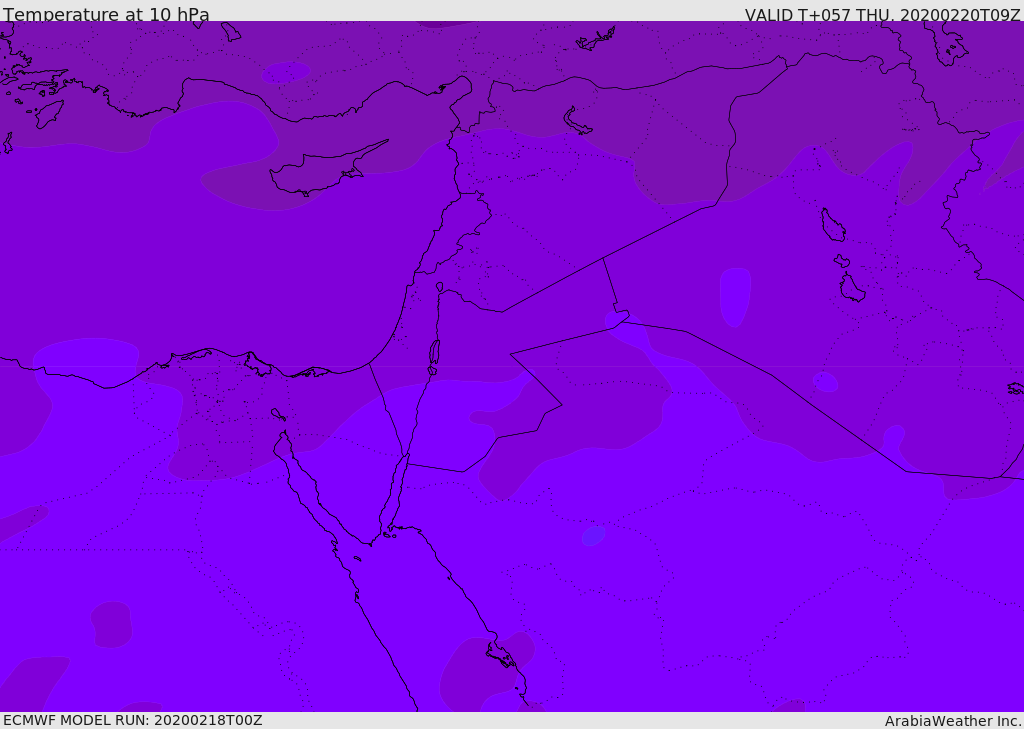This screenshot has width=1024, height=729.
Task: Select the Lake Assad outline in Syria
Action: point(577,121)
